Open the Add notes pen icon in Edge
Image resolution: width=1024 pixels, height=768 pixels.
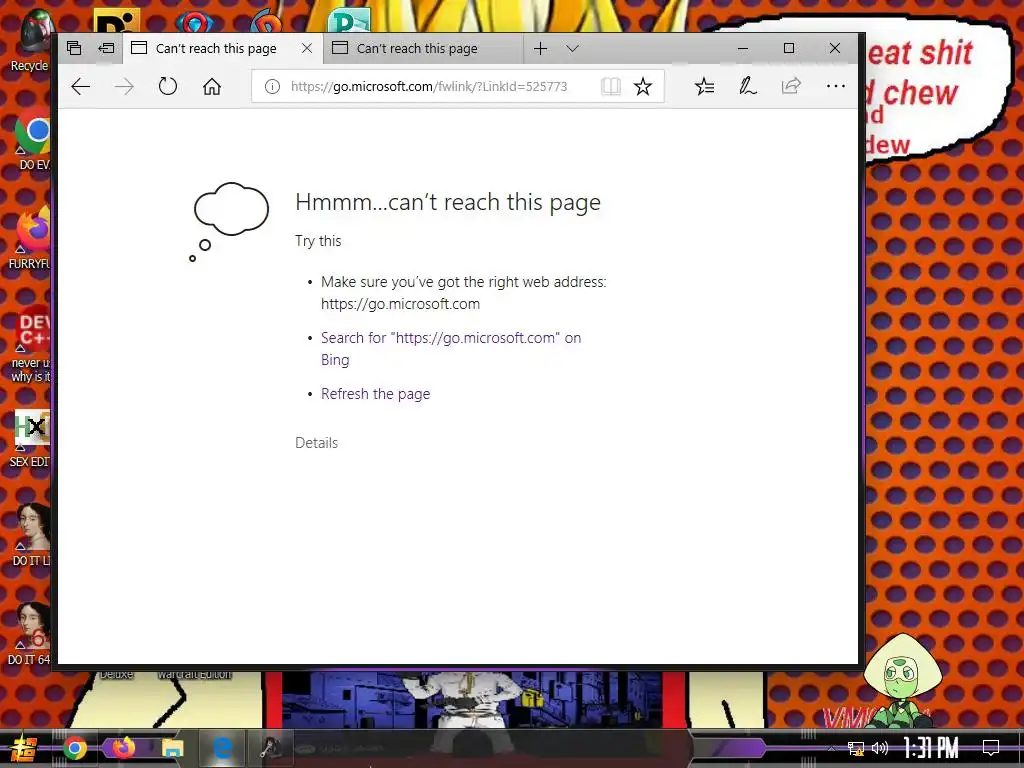tap(748, 86)
